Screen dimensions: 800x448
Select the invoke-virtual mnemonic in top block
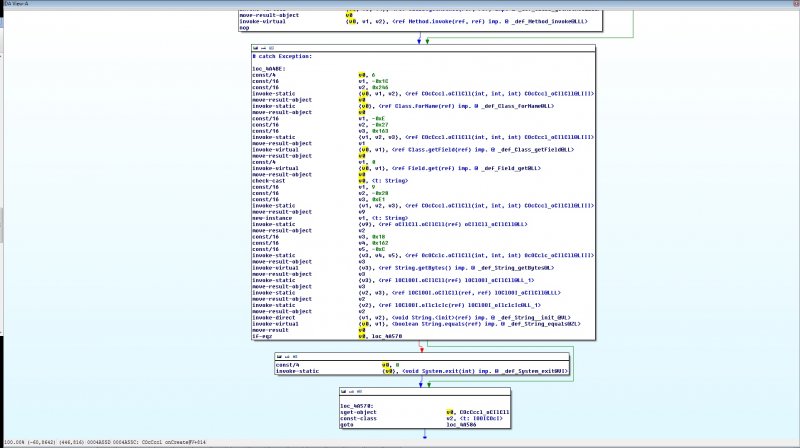pos(262,21)
